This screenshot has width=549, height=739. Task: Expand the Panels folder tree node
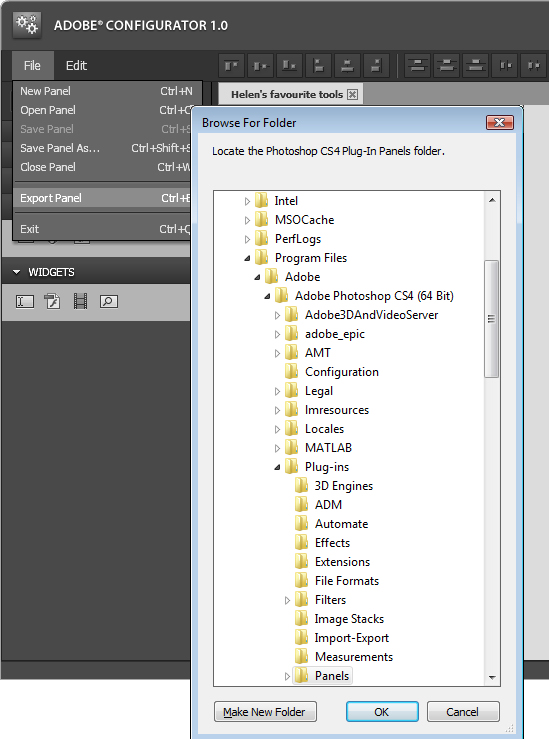[x=287, y=676]
